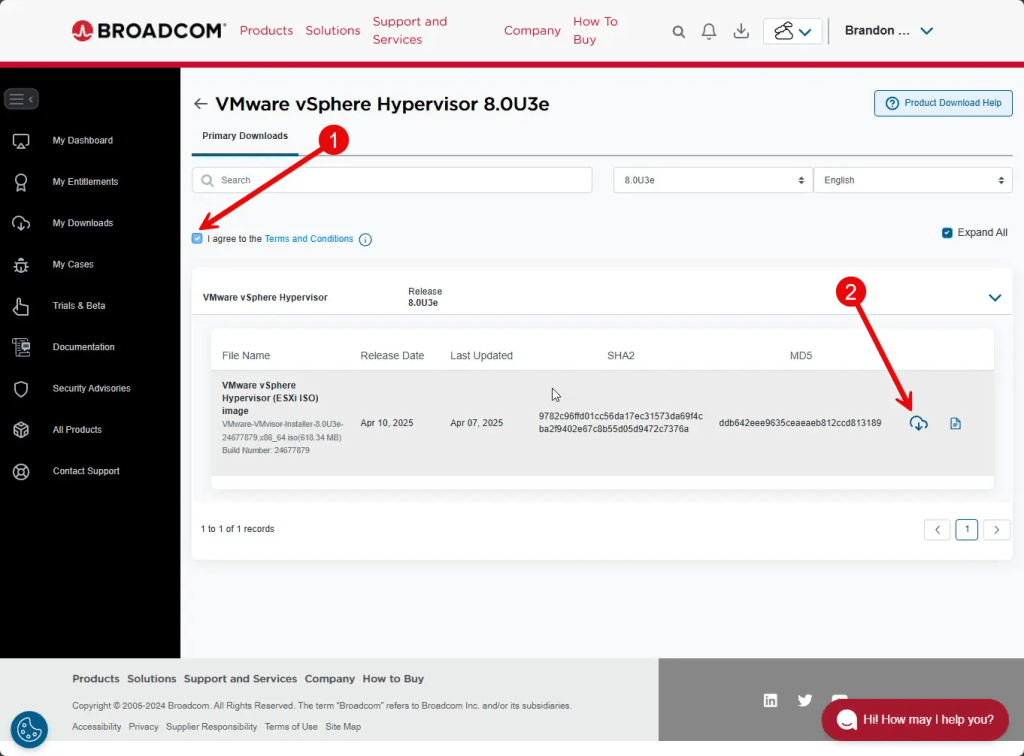This screenshot has width=1024, height=756.
Task: Uncheck the I agree to terms checkbox
Action: click(x=197, y=239)
